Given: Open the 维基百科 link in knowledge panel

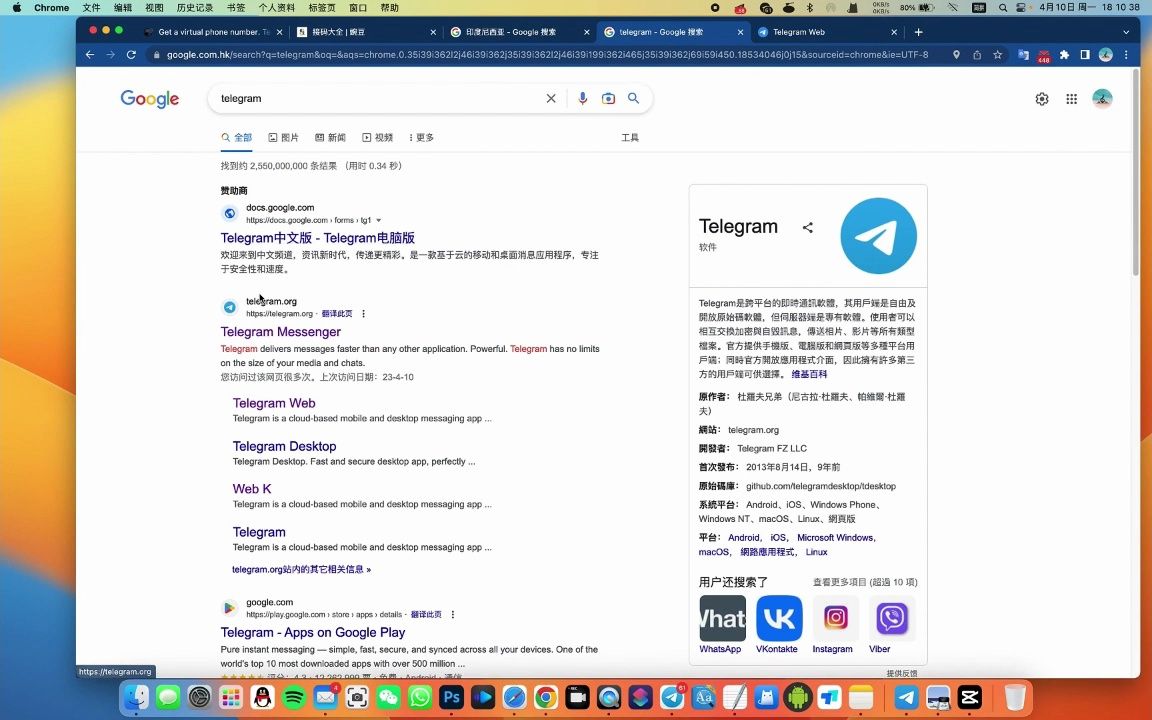Looking at the screenshot, I should [809, 374].
